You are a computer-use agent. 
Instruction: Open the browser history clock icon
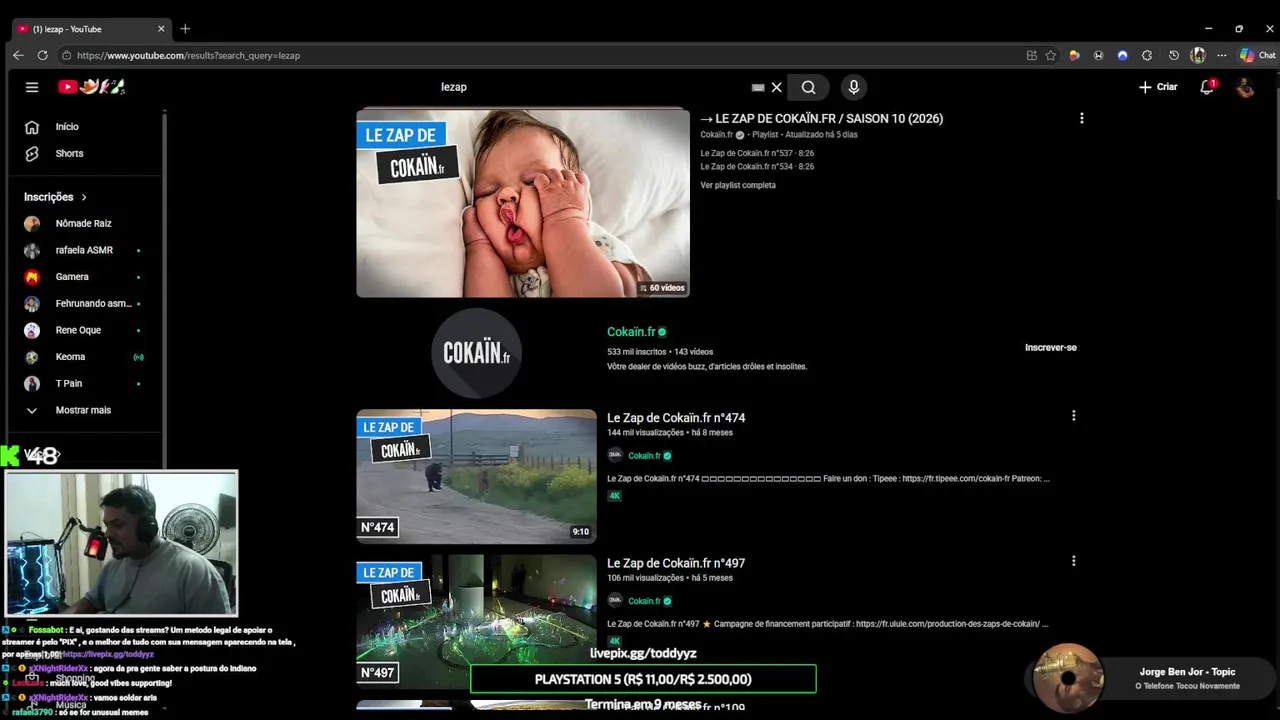(x=1174, y=55)
